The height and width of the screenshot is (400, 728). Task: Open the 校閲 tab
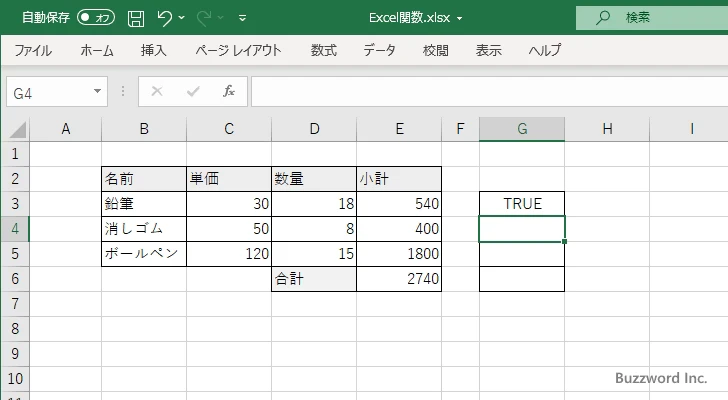(436, 50)
